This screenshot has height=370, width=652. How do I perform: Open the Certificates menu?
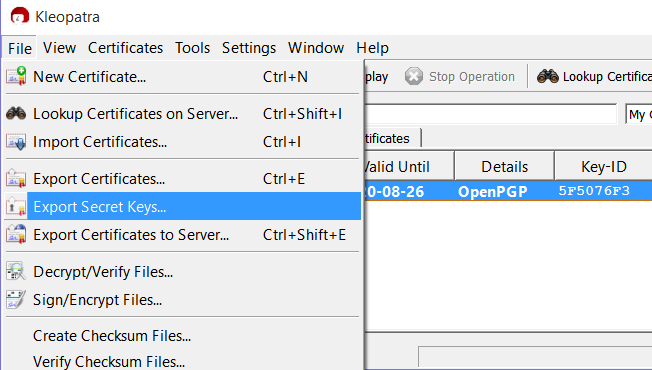pos(125,48)
